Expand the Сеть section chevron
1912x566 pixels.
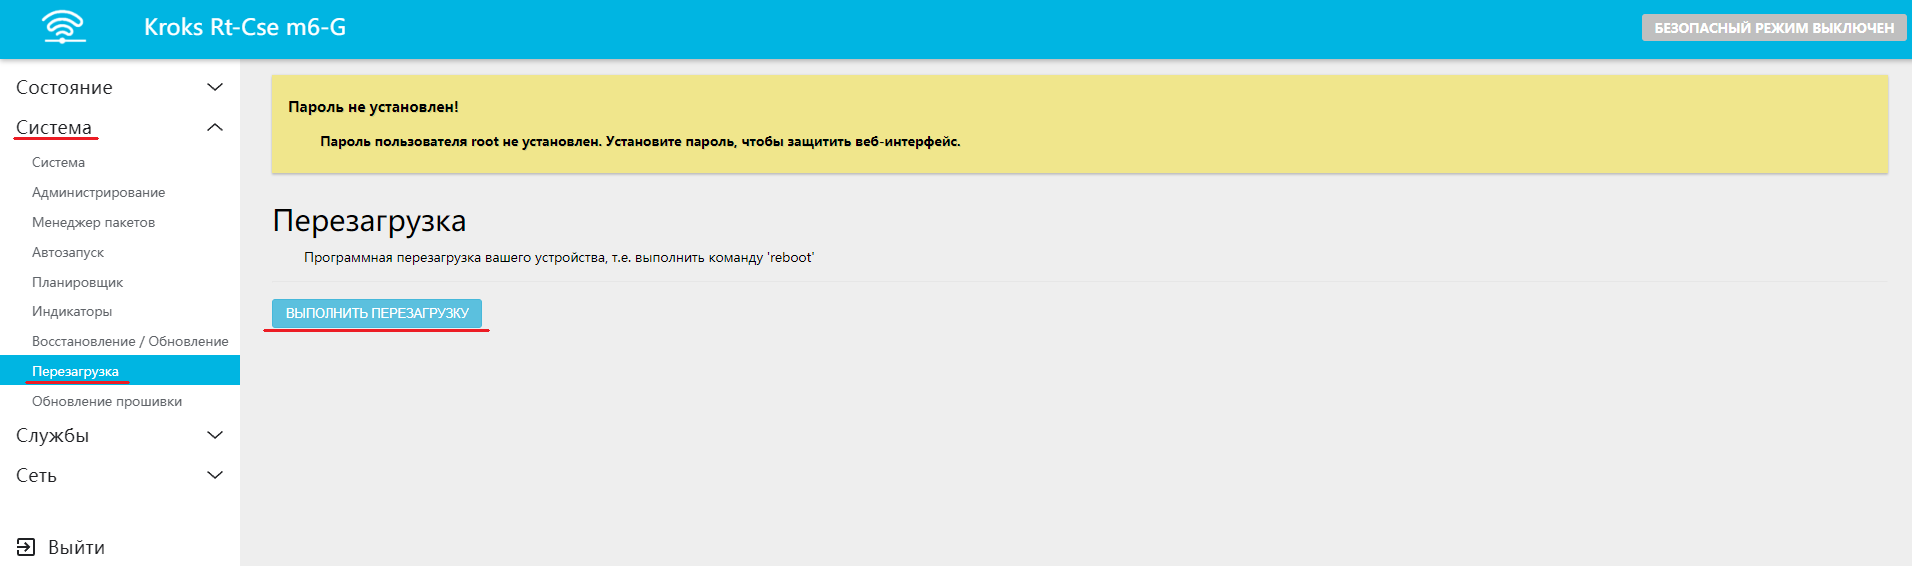coord(214,475)
